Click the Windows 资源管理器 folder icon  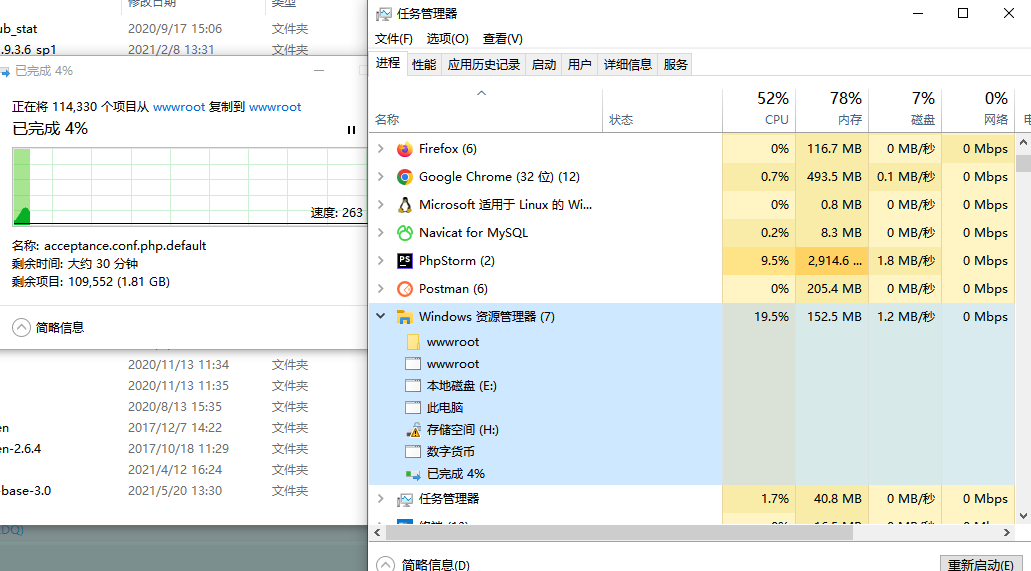pos(404,317)
